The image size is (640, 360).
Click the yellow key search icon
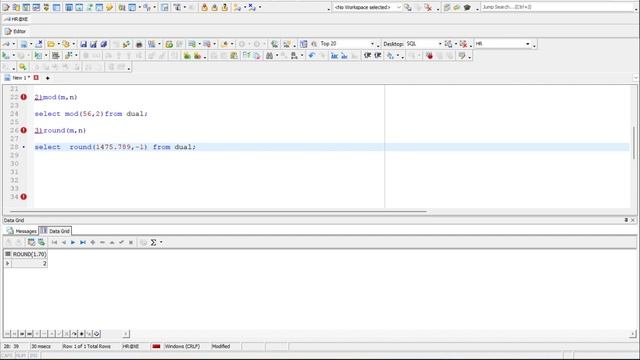pos(22,67)
